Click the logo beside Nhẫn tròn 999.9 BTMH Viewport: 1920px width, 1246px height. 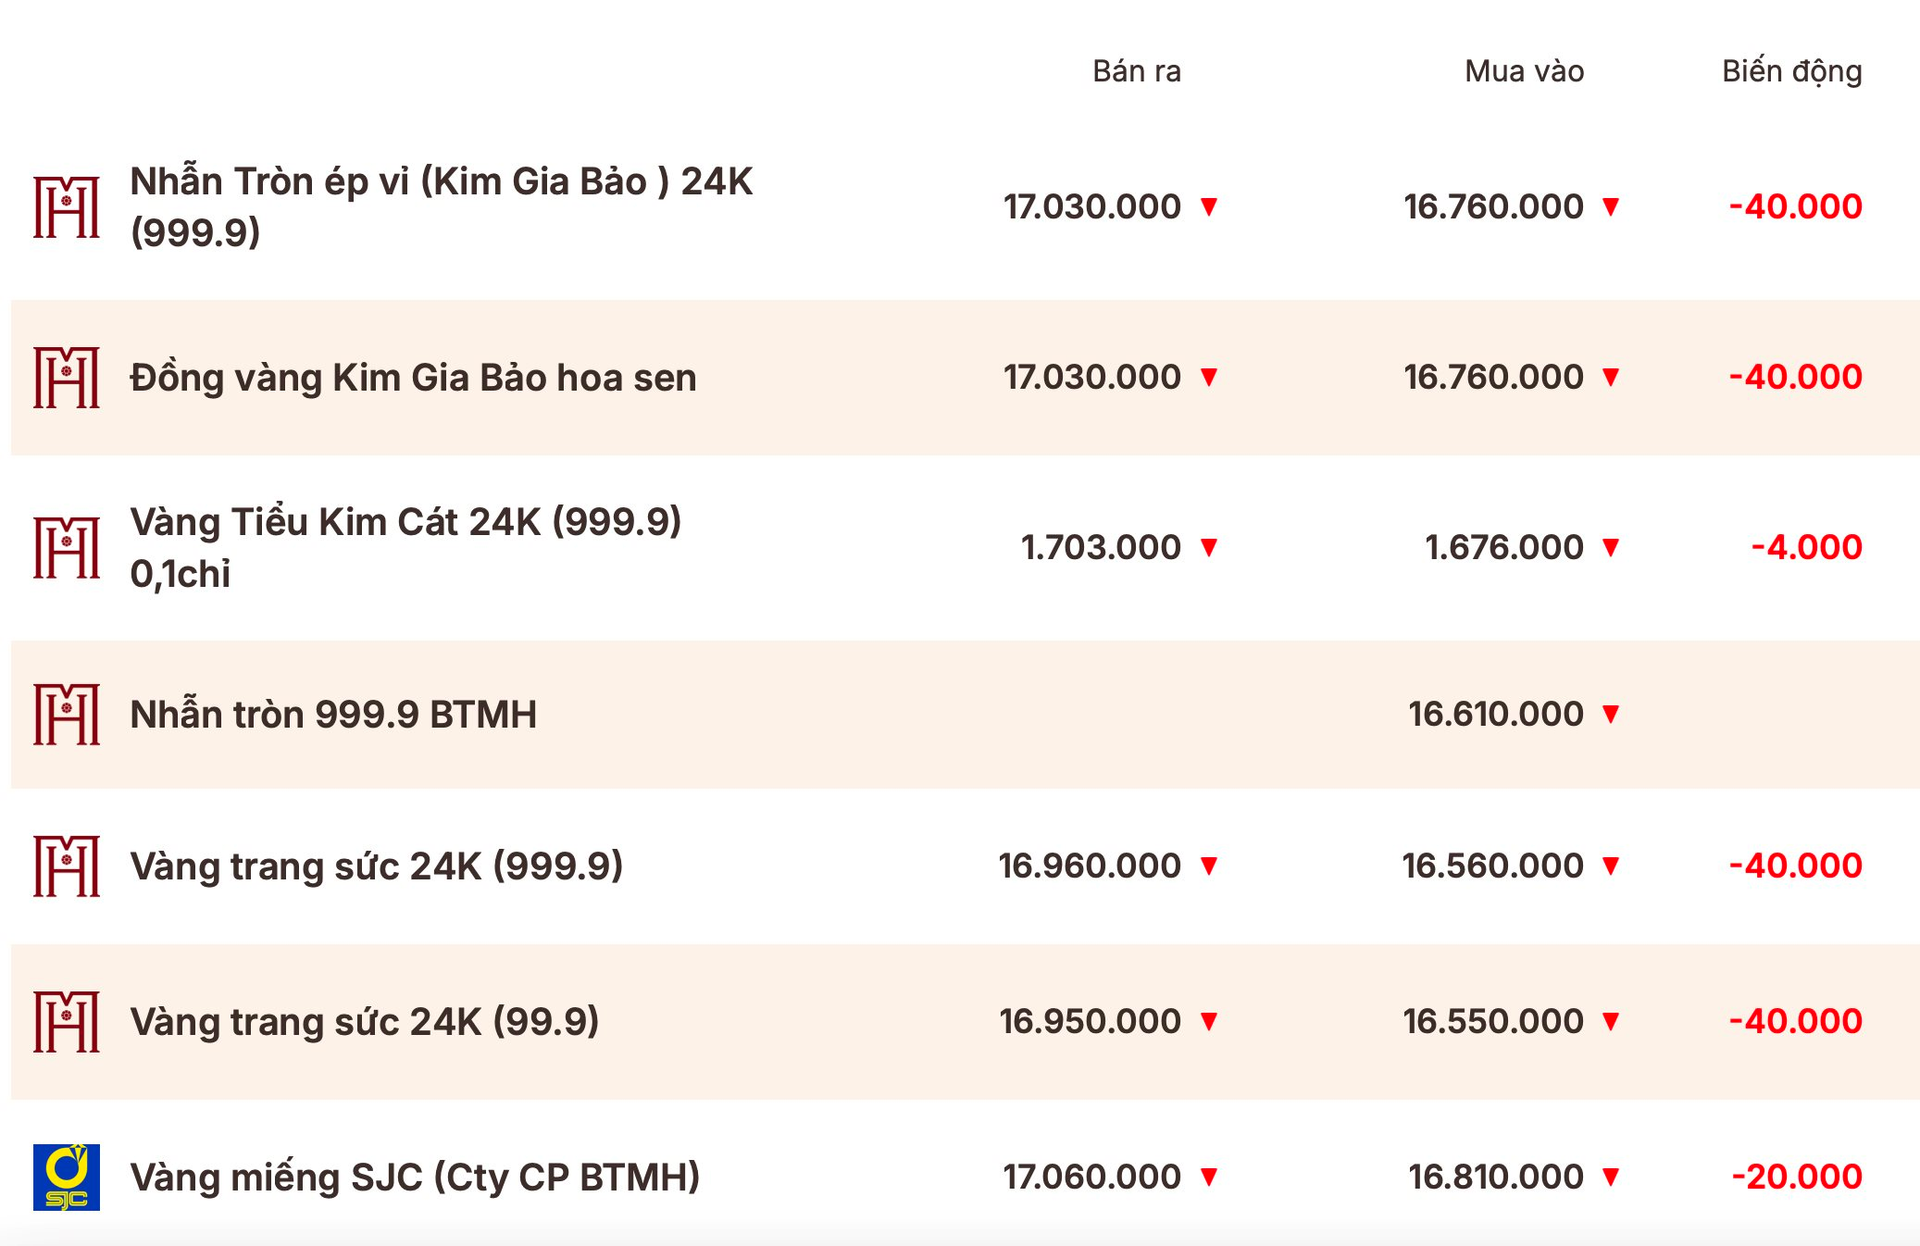[x=66, y=714]
